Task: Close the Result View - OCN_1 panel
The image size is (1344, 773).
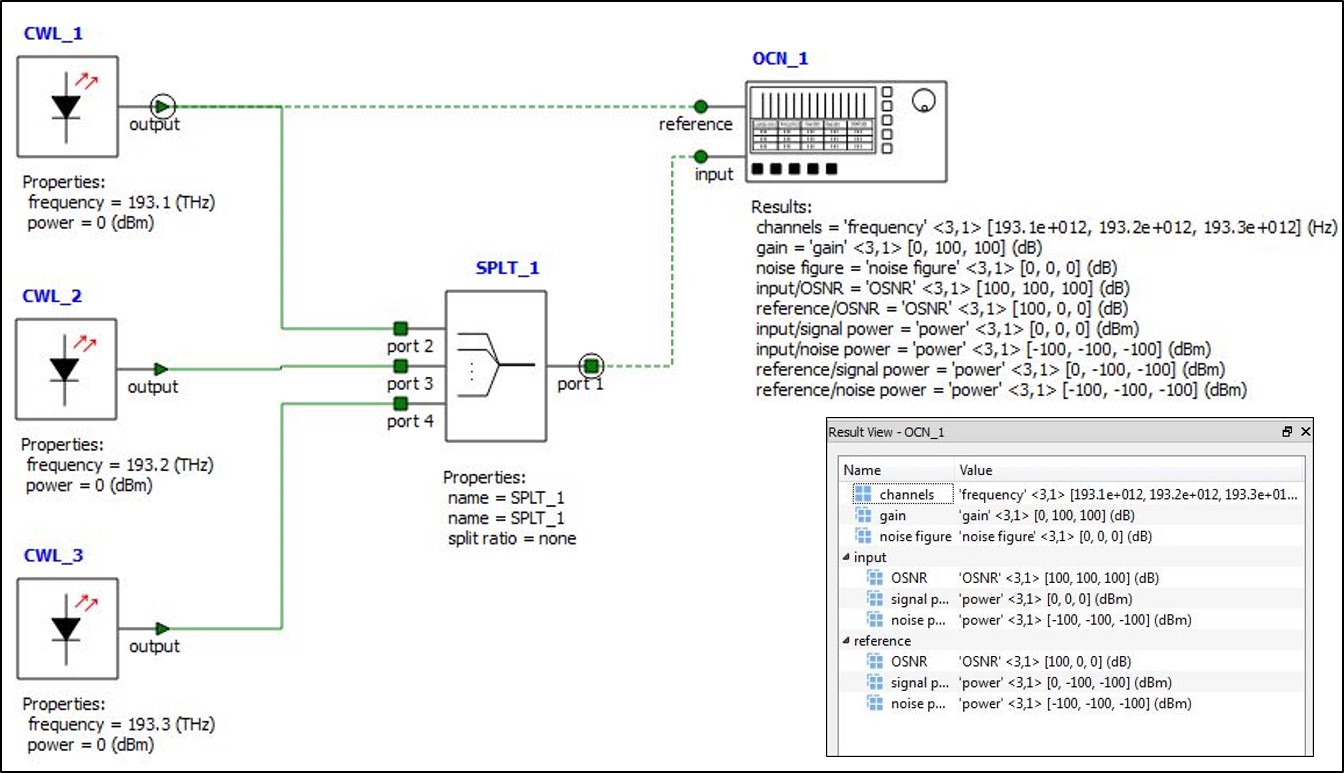Action: [1305, 432]
